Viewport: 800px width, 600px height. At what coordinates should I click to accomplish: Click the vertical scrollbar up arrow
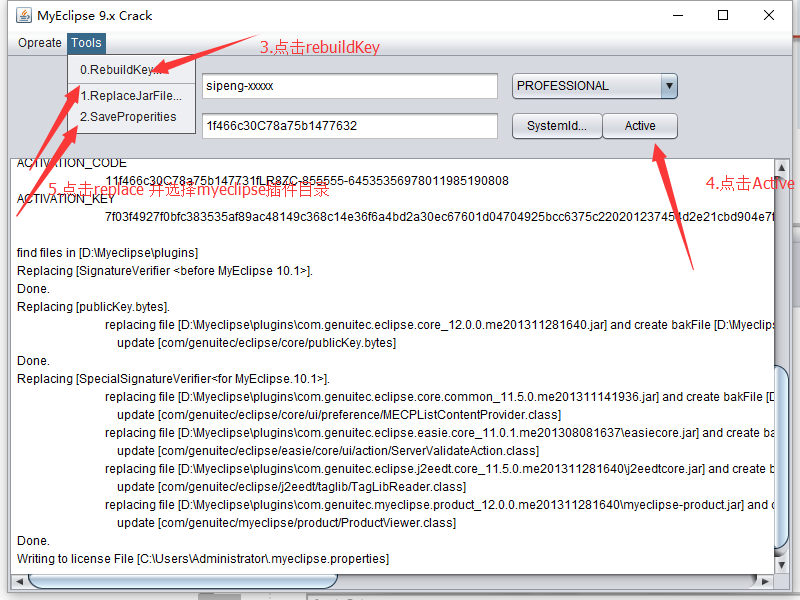pos(781,167)
